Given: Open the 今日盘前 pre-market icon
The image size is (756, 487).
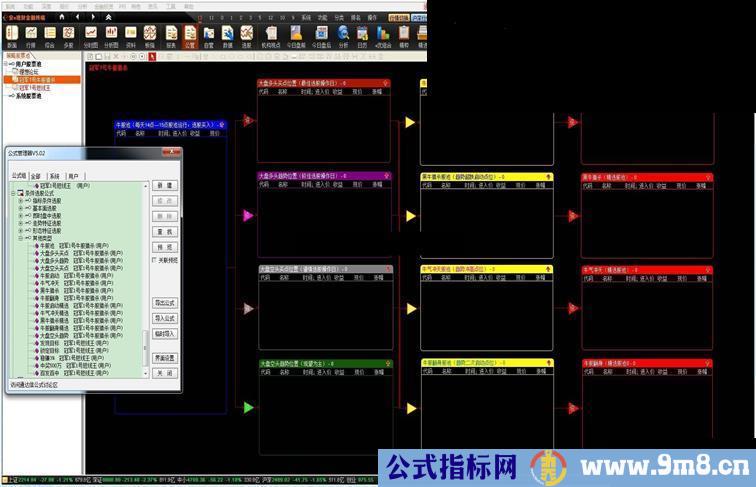Looking at the screenshot, I should (x=296, y=36).
